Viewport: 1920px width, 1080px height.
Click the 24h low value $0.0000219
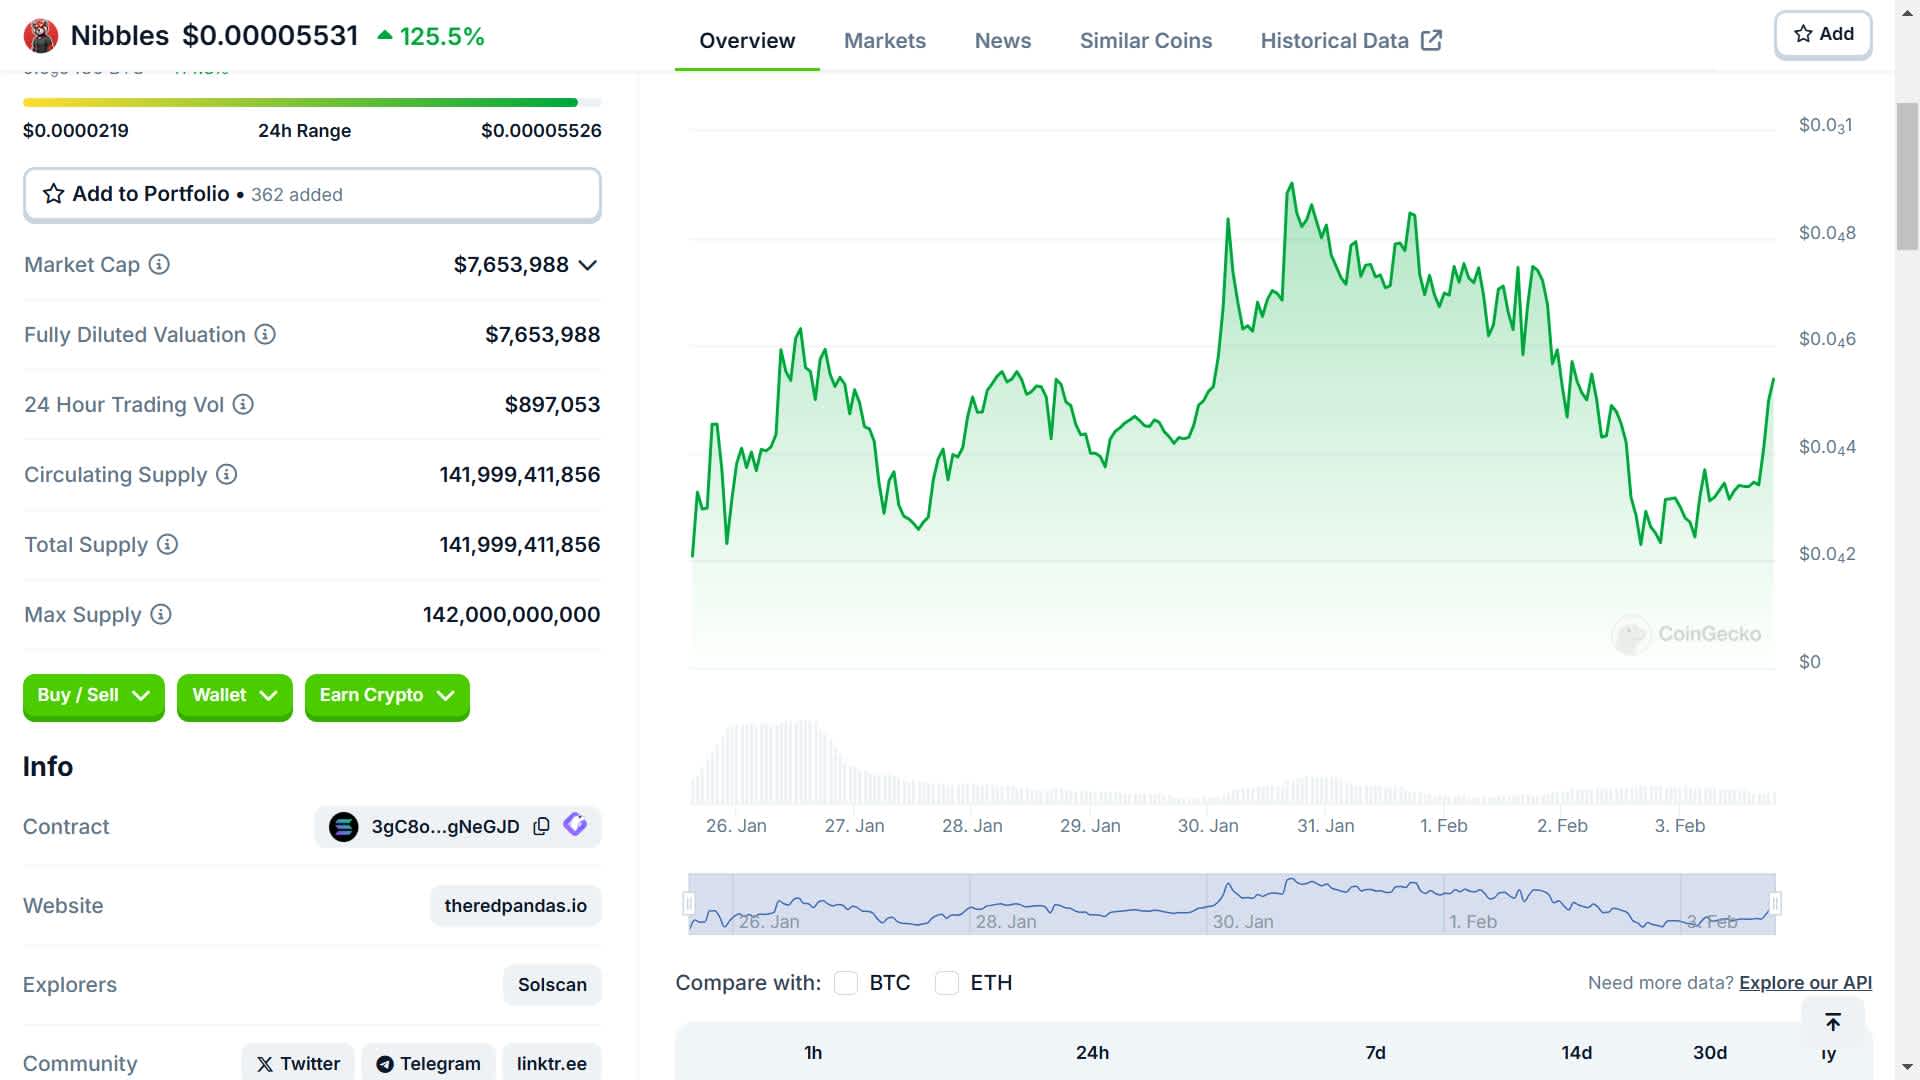coord(76,131)
